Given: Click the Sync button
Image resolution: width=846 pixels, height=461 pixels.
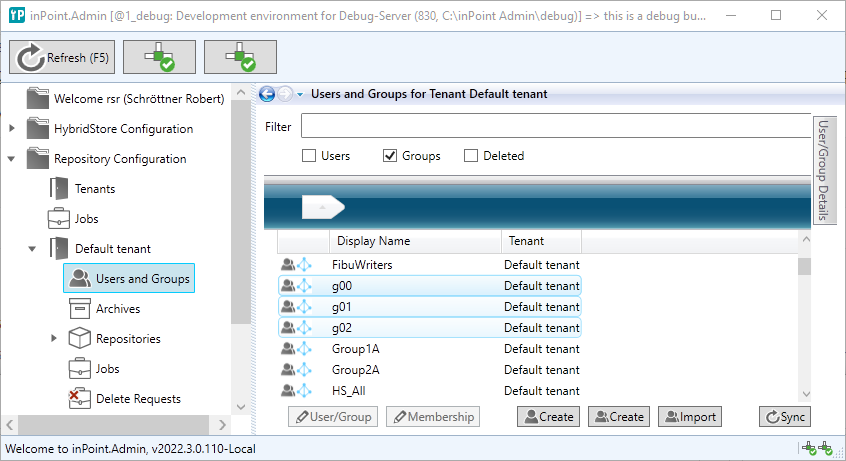Looking at the screenshot, I should pos(784,417).
